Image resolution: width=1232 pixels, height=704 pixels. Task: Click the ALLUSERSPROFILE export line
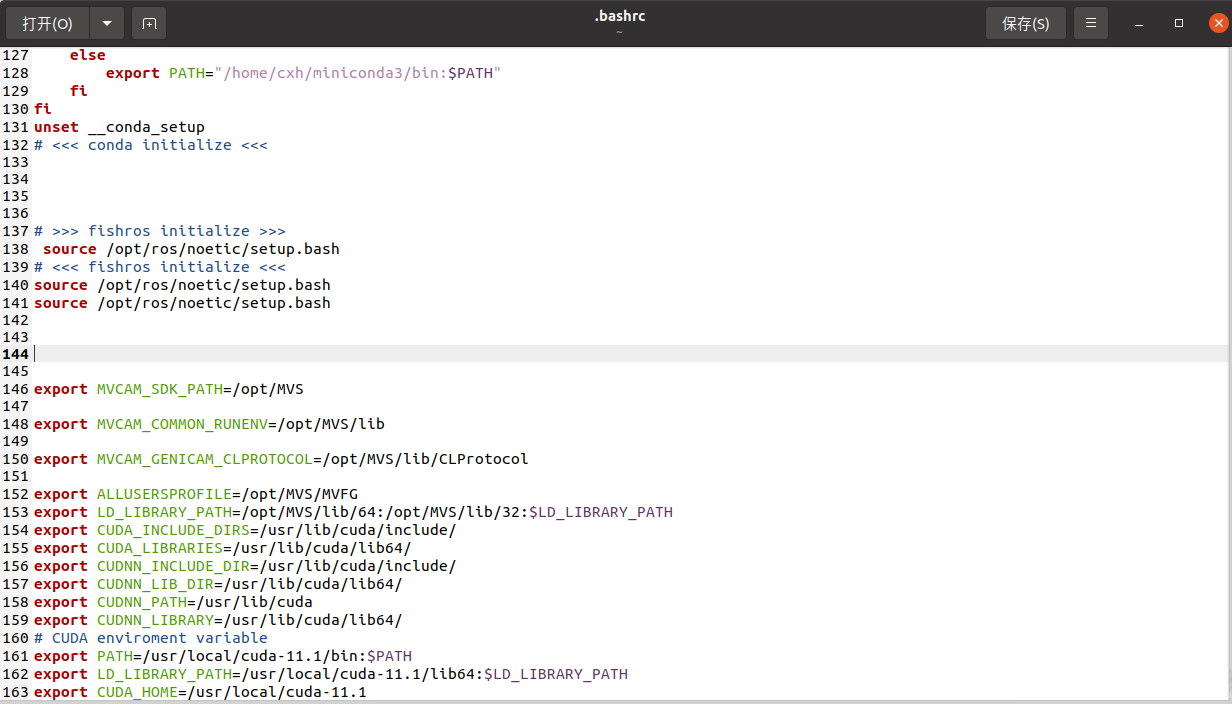tap(195, 494)
